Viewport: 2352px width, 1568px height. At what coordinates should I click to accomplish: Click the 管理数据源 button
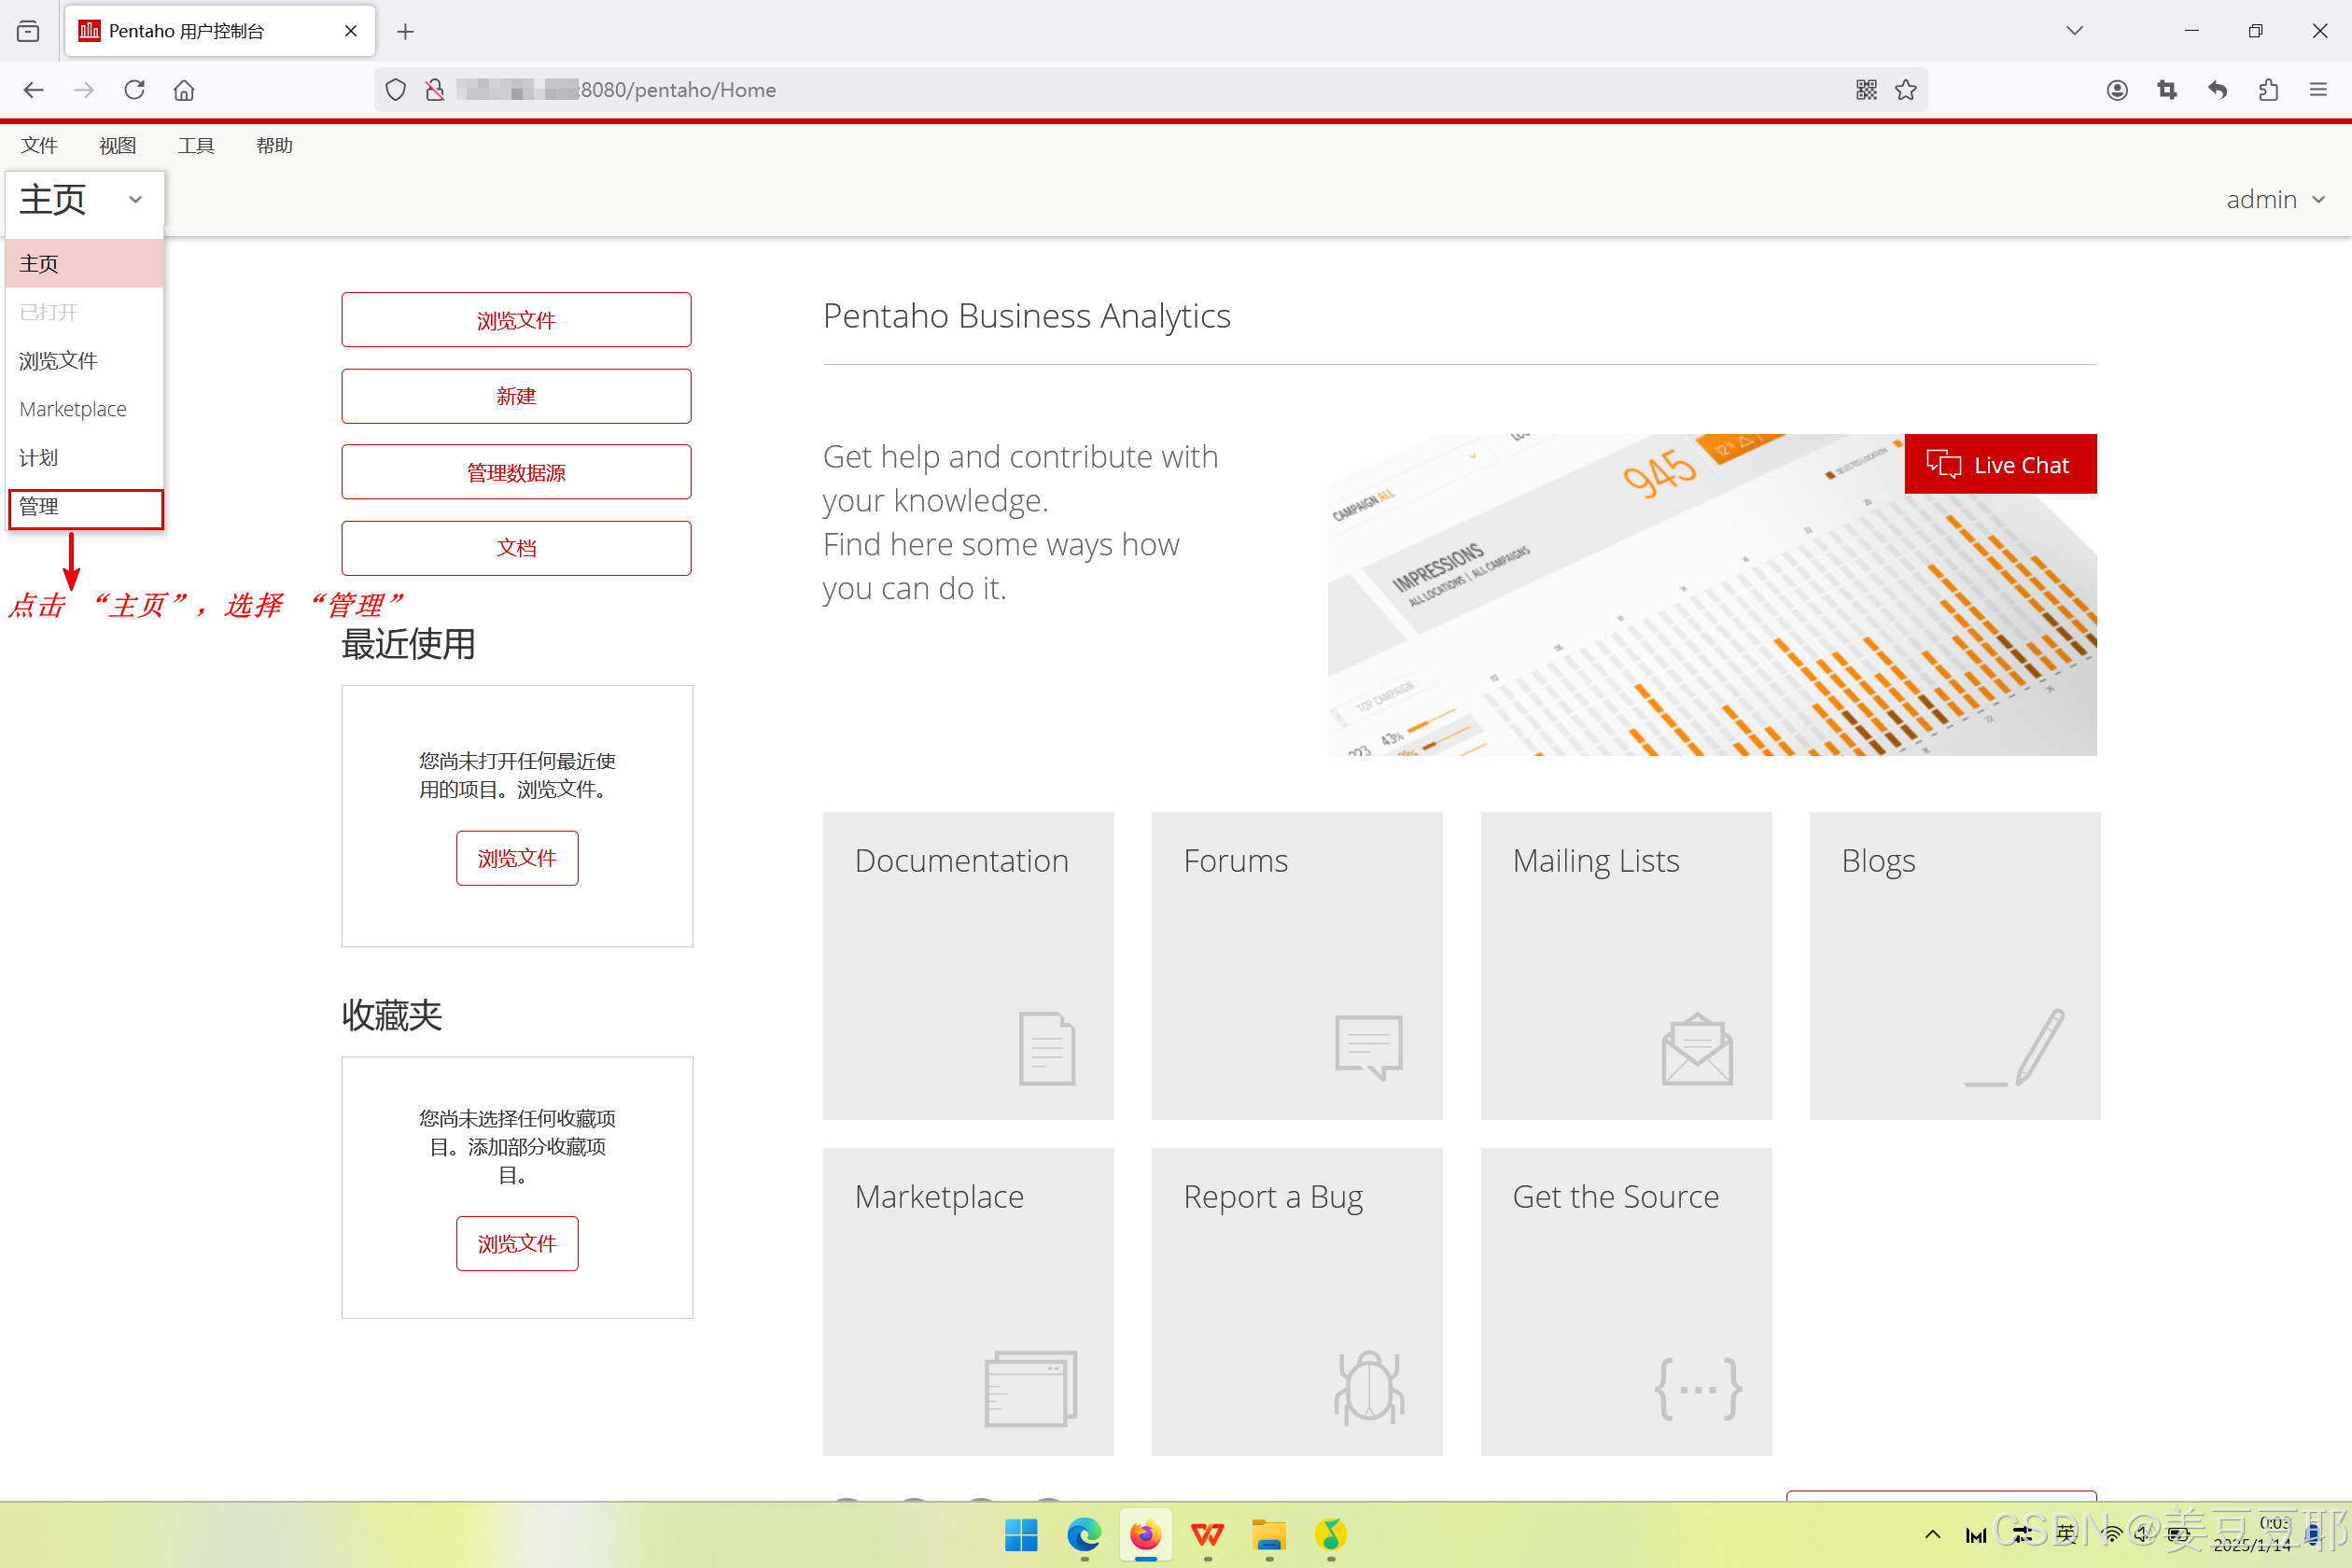coord(516,472)
